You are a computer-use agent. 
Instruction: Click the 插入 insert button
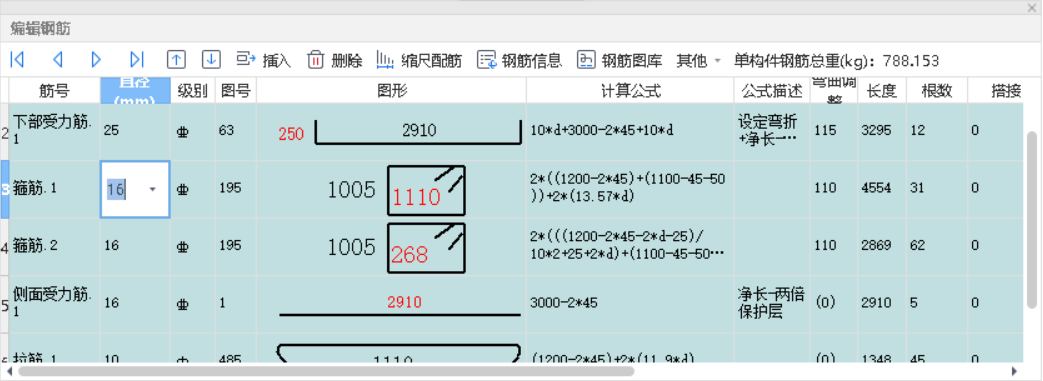264,61
